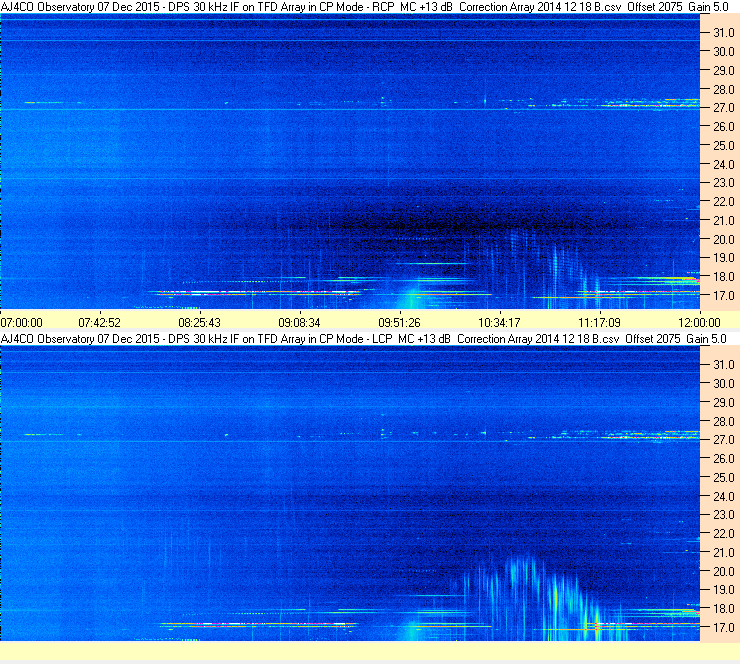The height and width of the screenshot is (664, 740).
Task: Click the 22.0 frequency label on RCP chart
Action: coord(723,202)
